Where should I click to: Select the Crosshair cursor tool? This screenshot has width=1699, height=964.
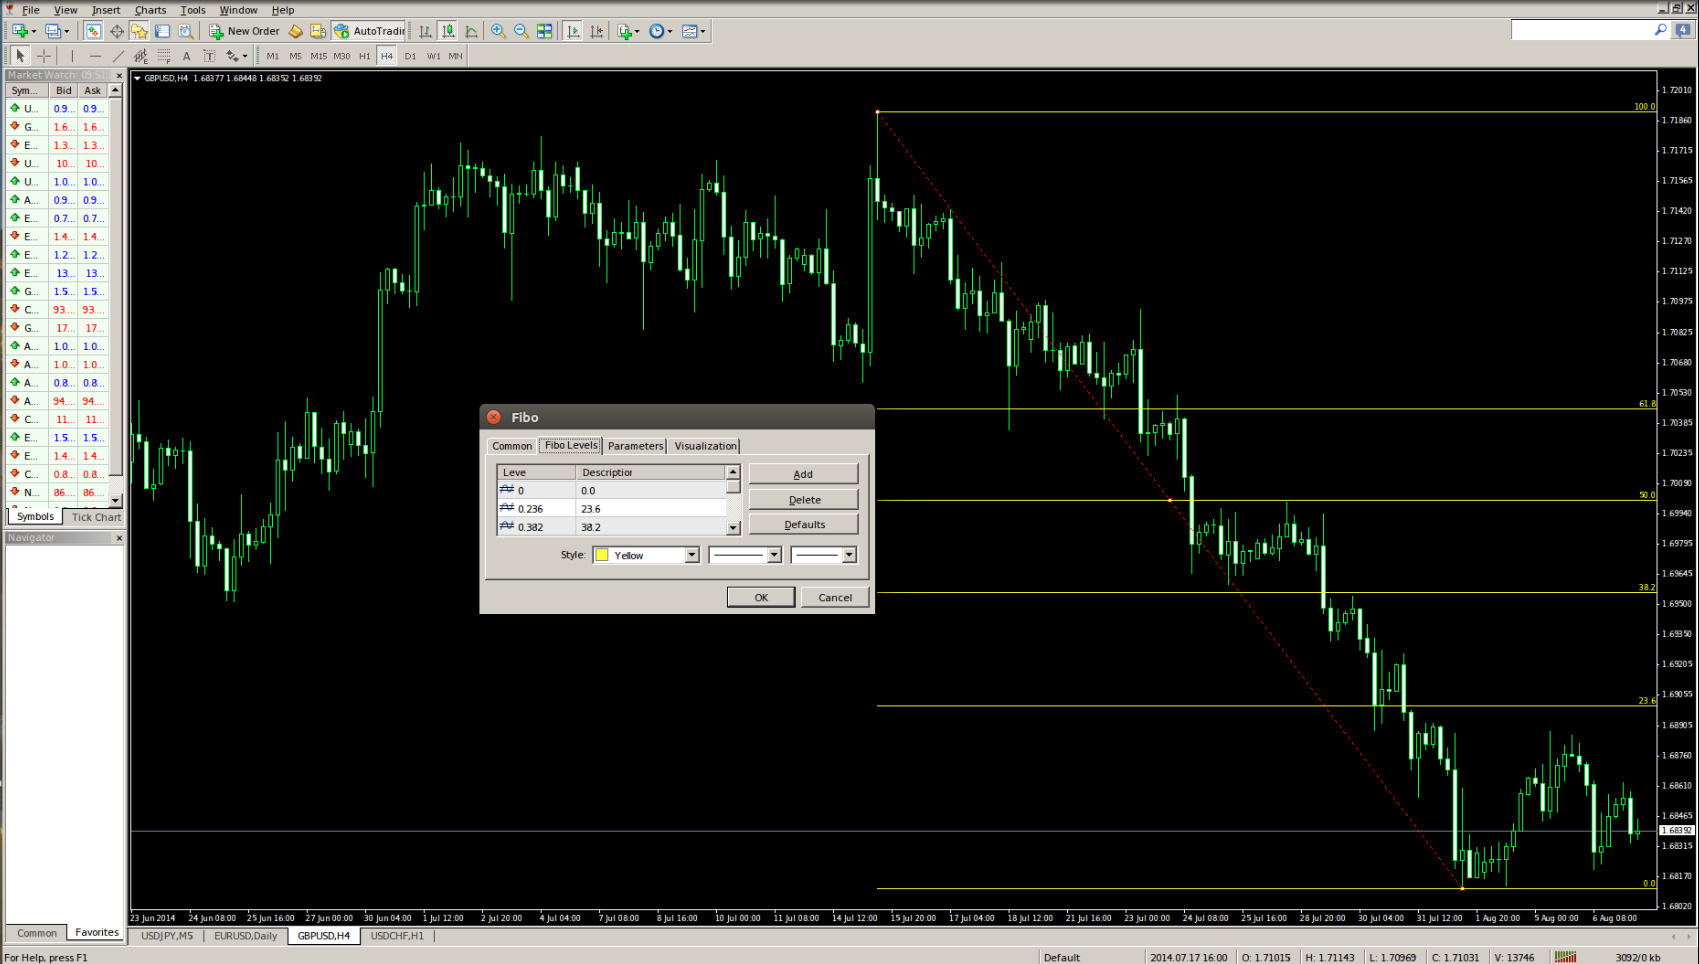pos(44,56)
